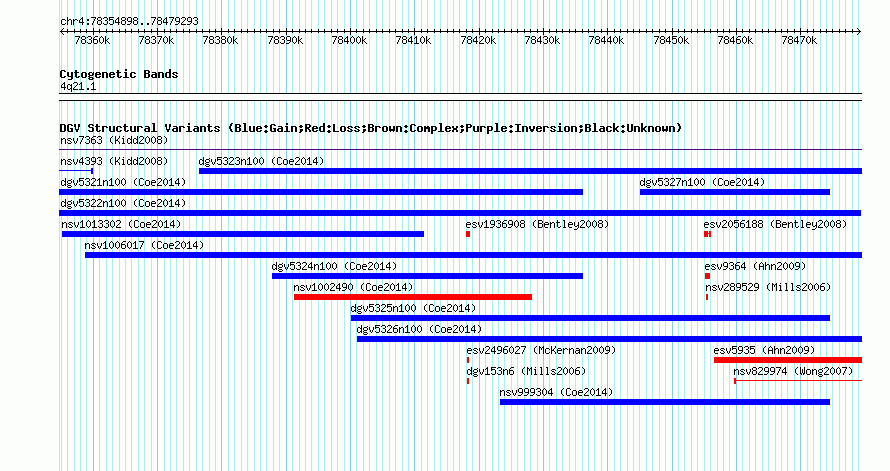Select the dgv5325n100 (Coe2014) label
Image resolution: width=890 pixels, height=471 pixels.
coord(413,308)
